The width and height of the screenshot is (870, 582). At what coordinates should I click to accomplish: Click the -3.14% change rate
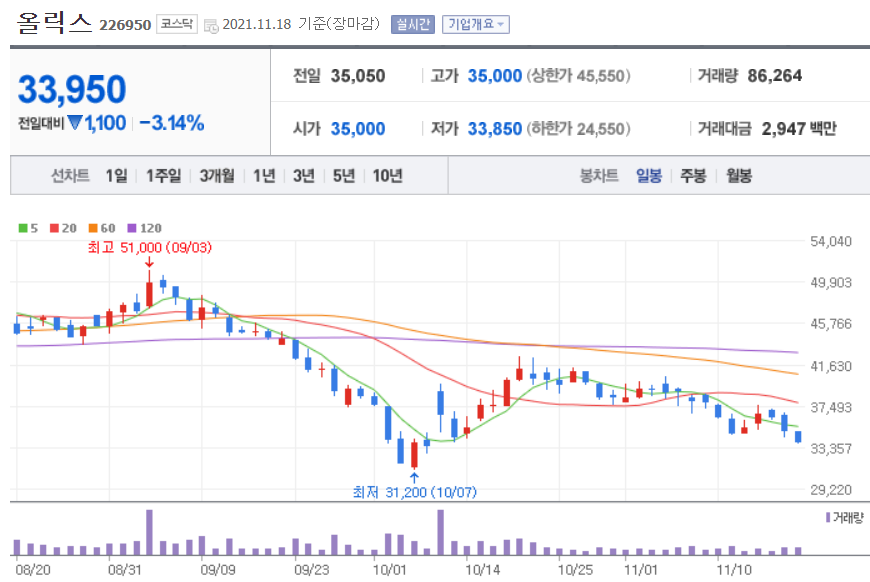[x=171, y=123]
